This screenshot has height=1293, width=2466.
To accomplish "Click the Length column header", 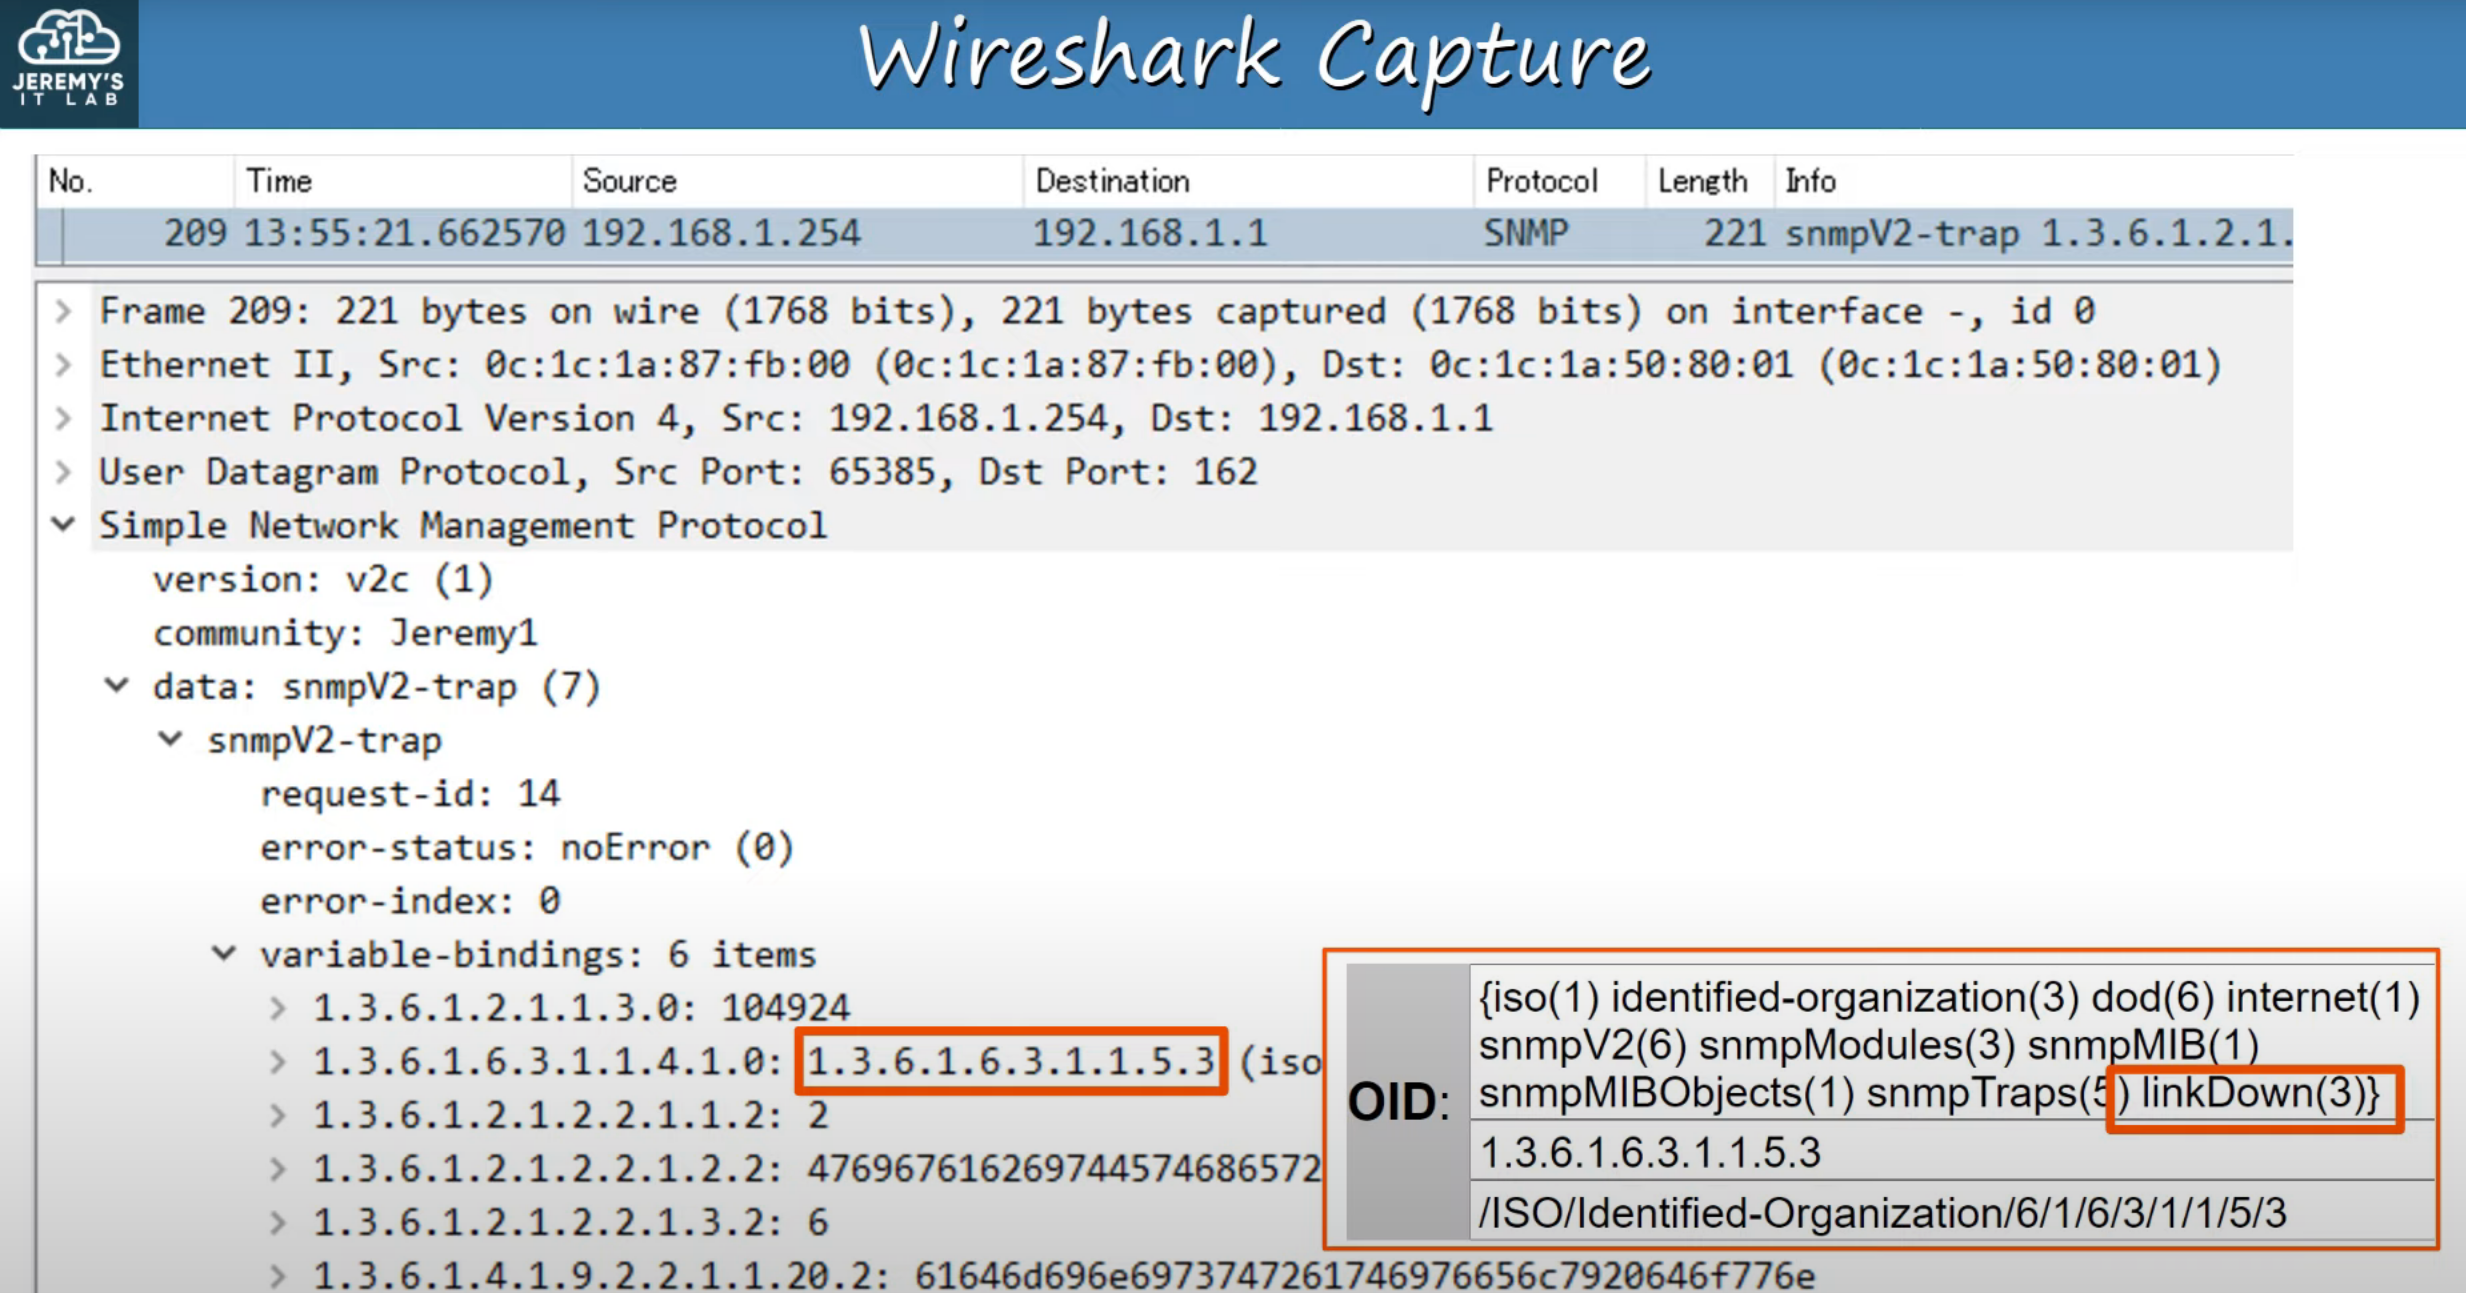I will 1702,181.
